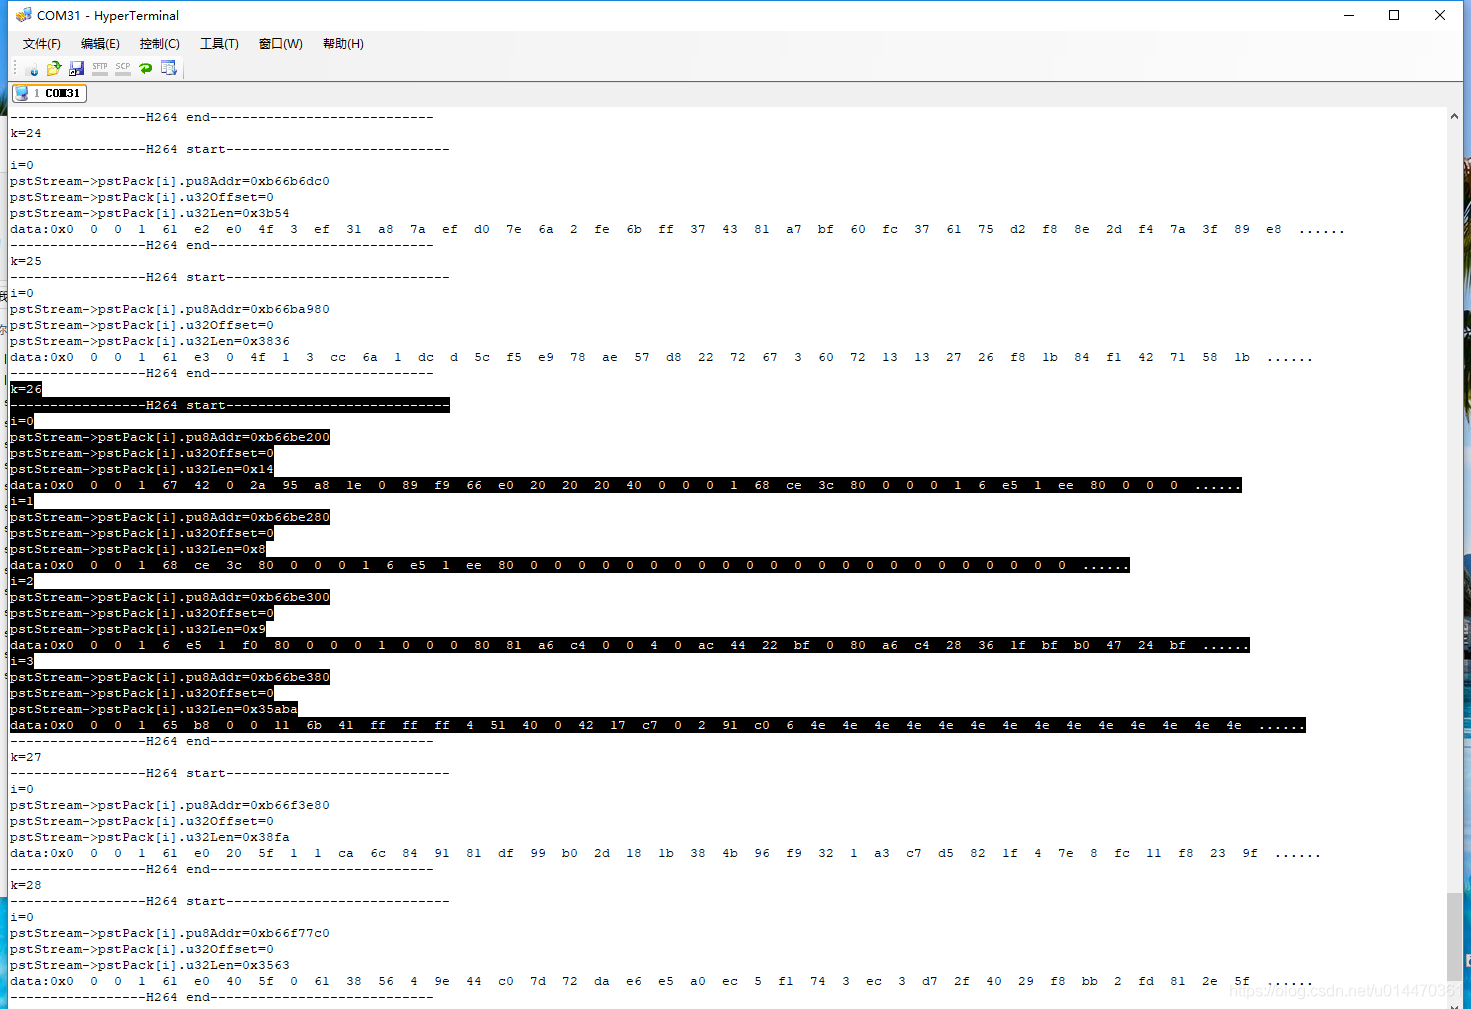The height and width of the screenshot is (1009, 1471).
Task: Click the vertical scrollbar thumb
Action: [x=1454, y=936]
